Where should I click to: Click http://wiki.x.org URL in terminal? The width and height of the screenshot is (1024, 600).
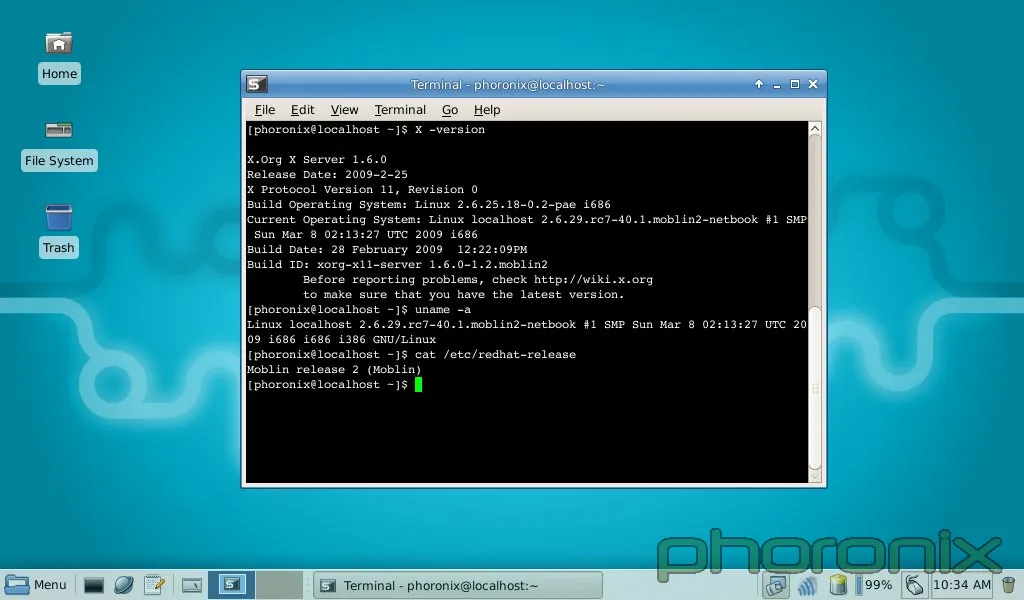(593, 279)
